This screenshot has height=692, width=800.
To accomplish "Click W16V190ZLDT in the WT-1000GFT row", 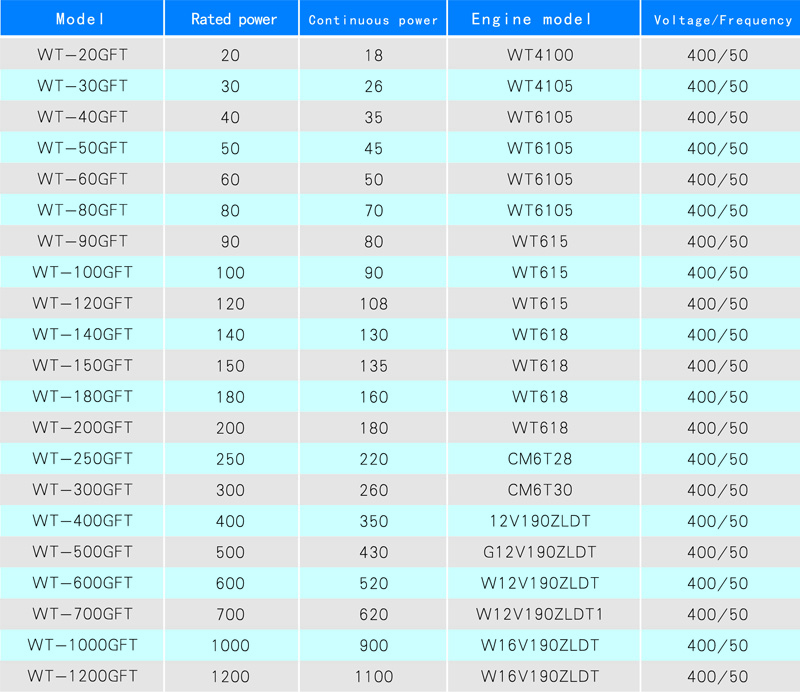I will pos(544,646).
